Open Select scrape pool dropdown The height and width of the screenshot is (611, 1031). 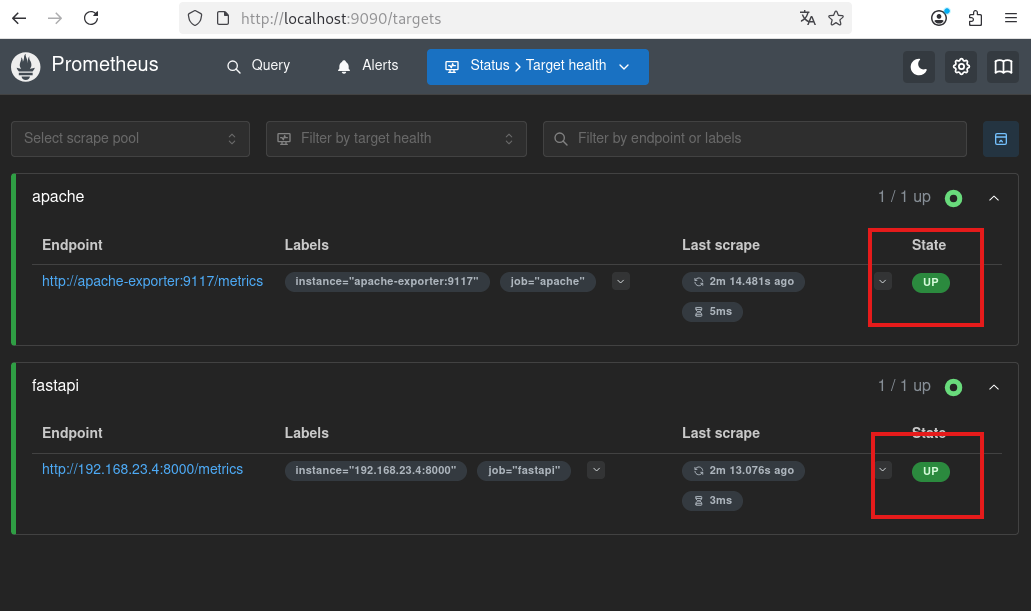tap(130, 139)
